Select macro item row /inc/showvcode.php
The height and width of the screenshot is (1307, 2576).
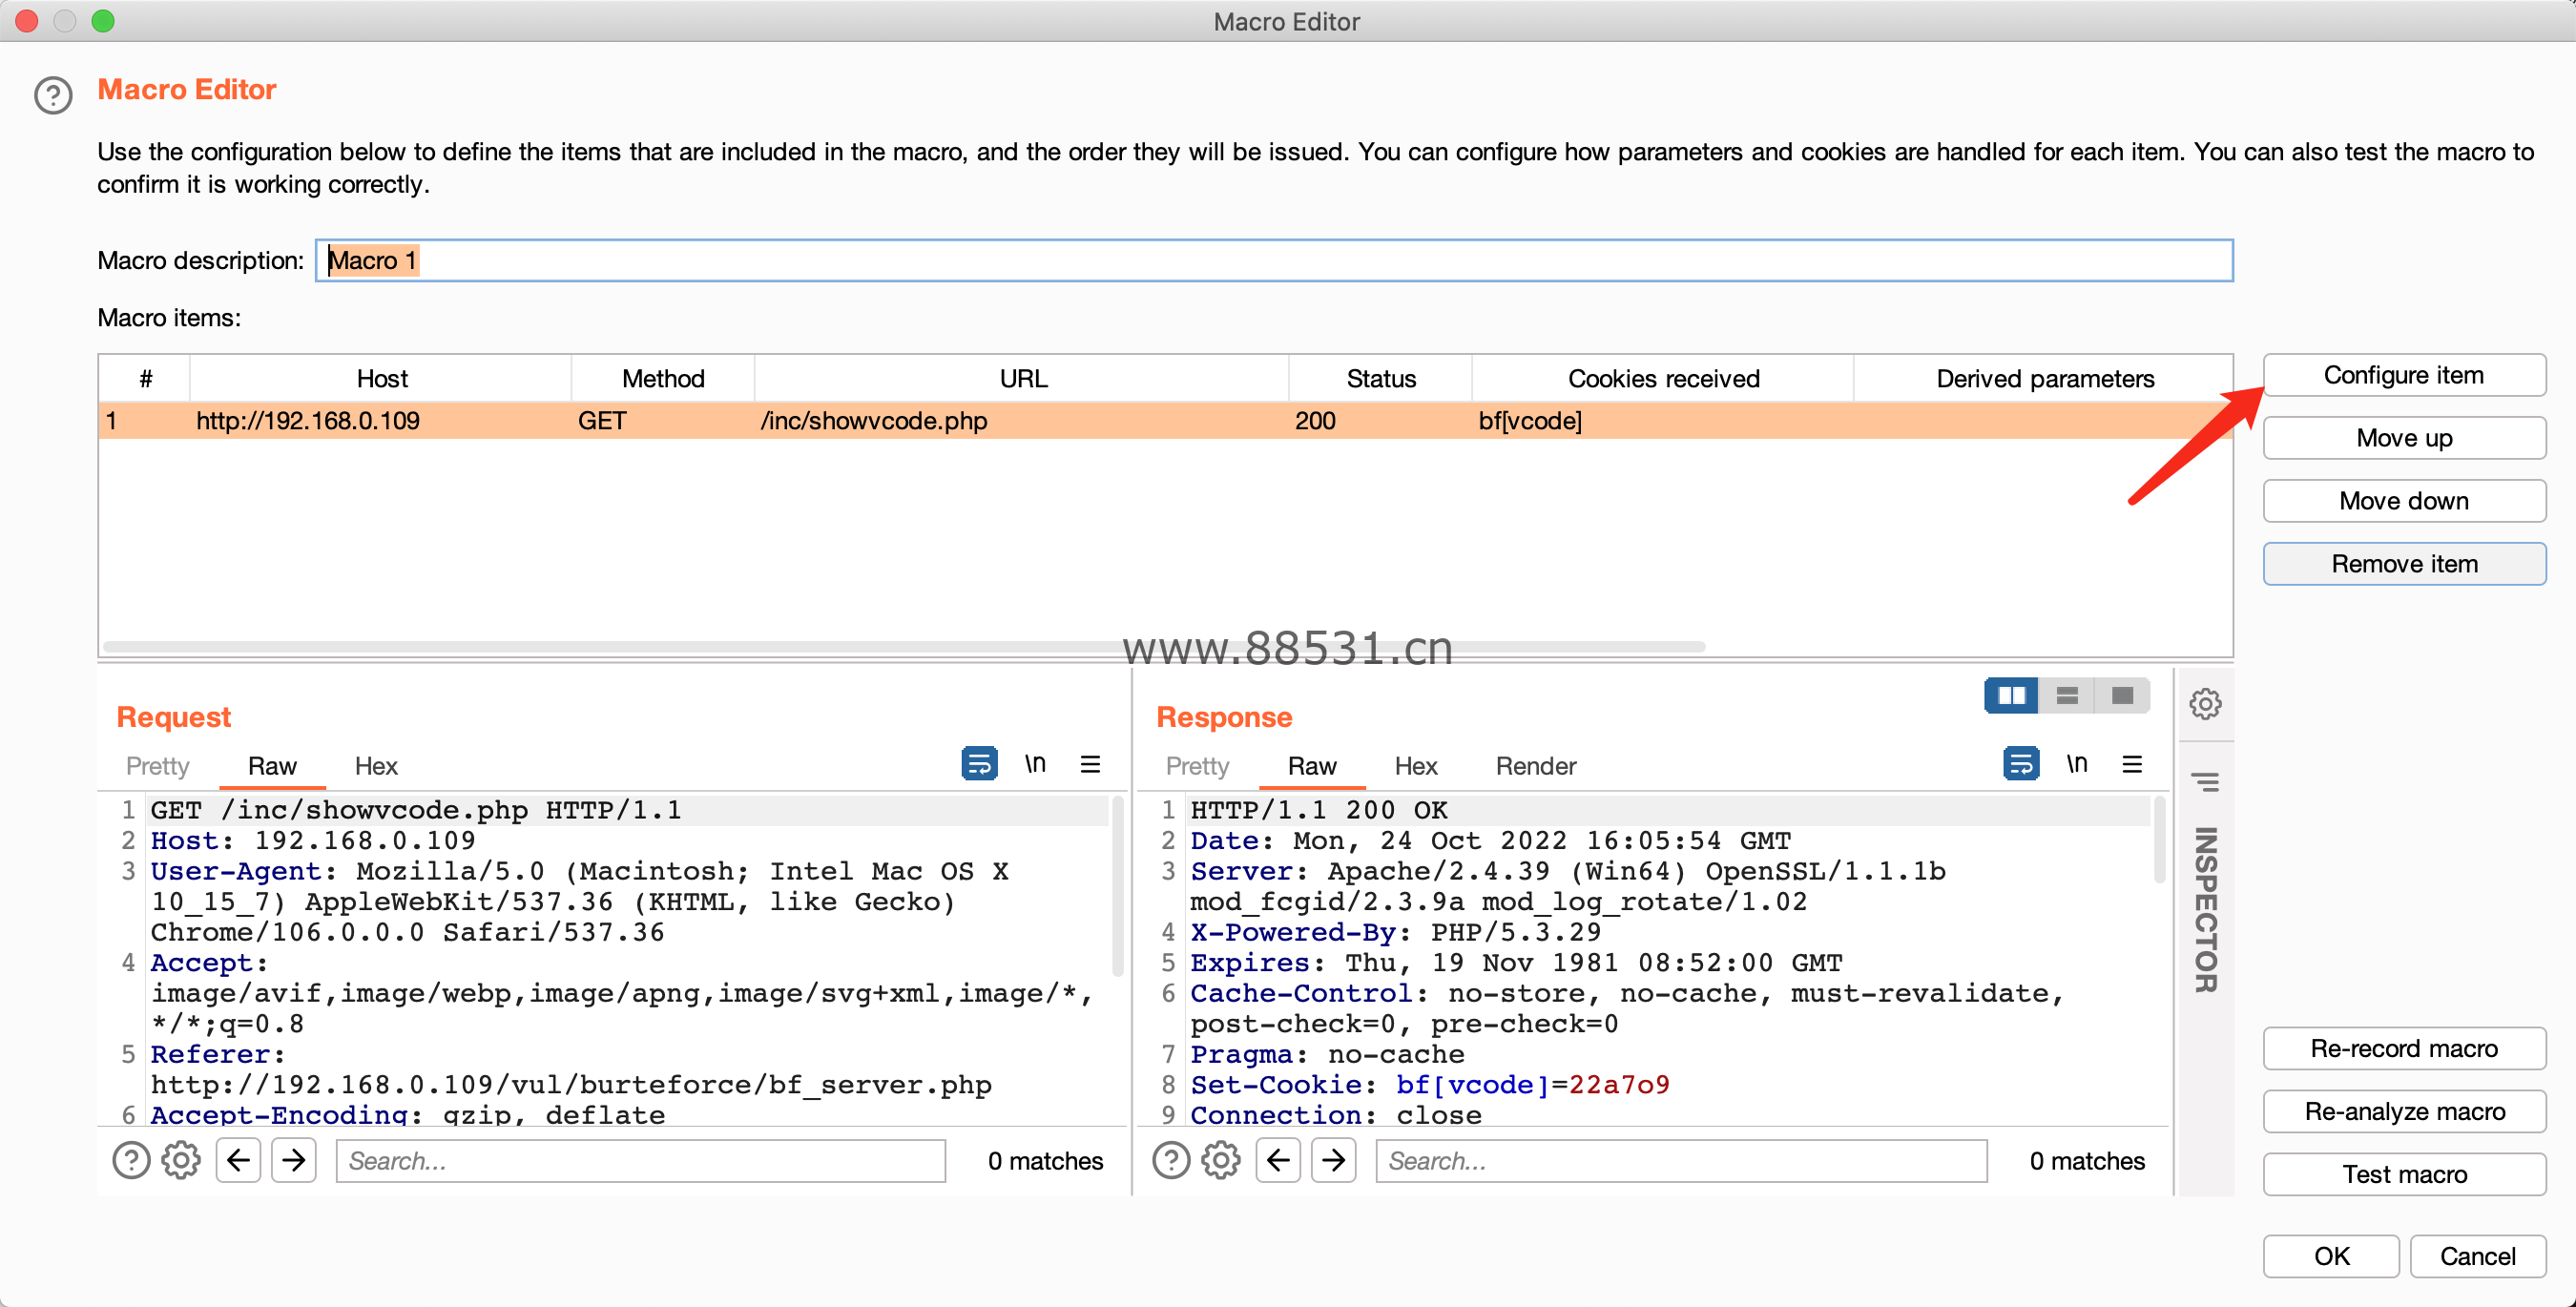point(1165,421)
